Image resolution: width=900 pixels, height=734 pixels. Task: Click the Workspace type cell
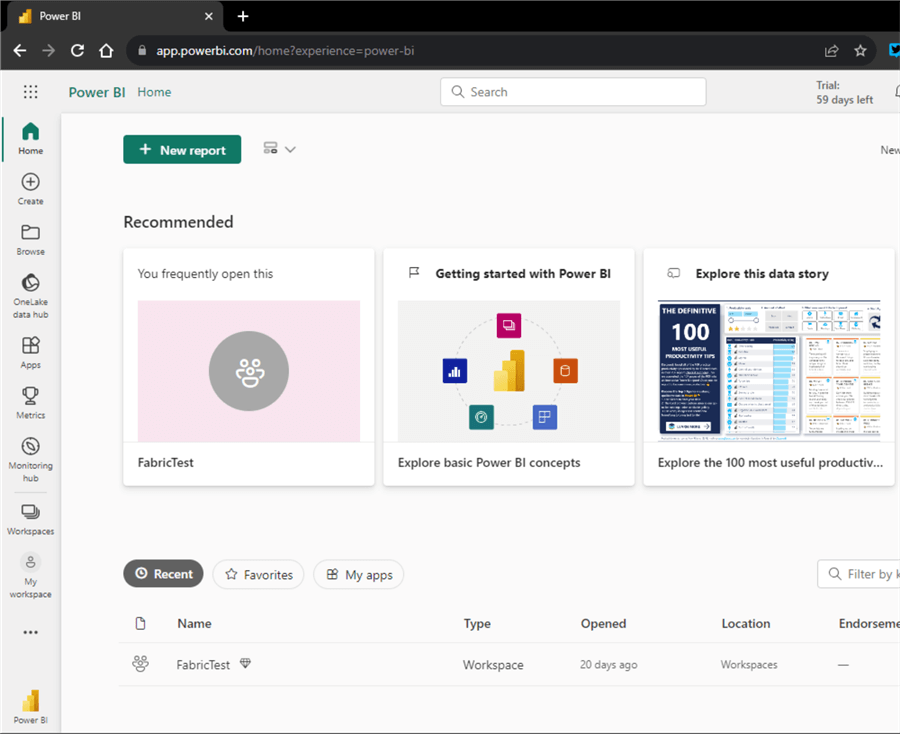click(x=493, y=665)
